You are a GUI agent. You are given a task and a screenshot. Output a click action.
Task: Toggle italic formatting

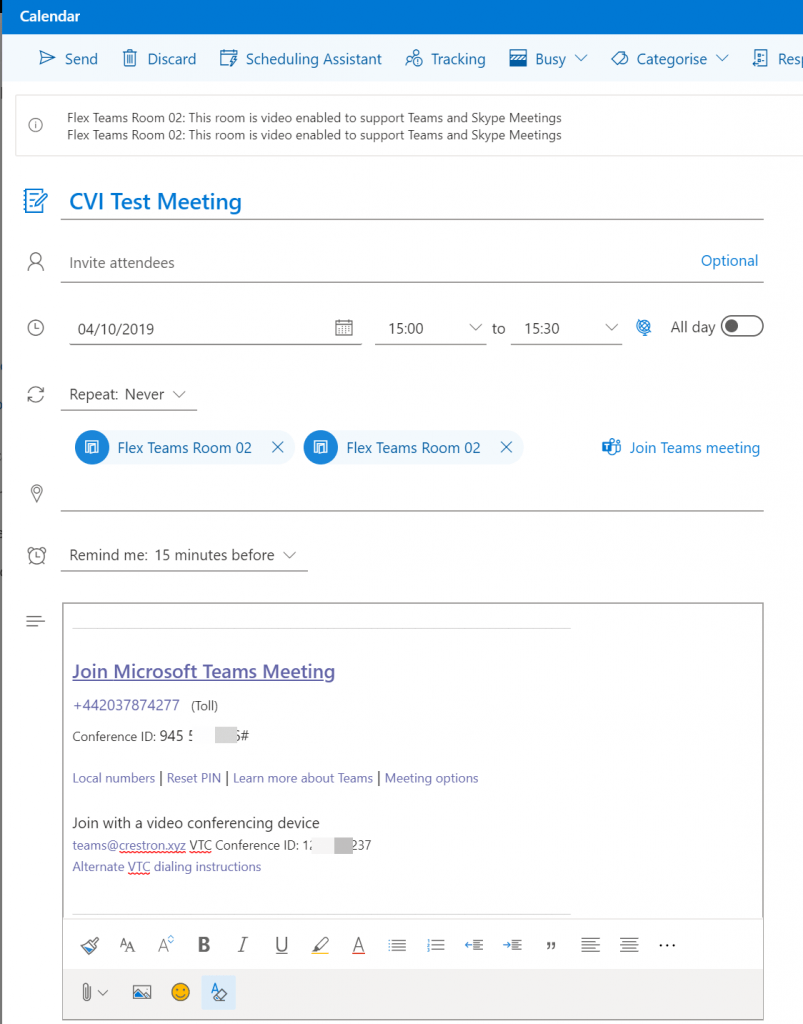[242, 945]
